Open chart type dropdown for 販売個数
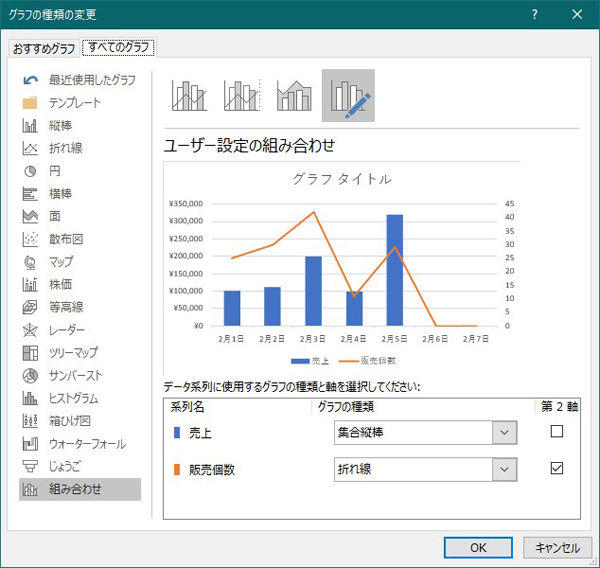Image resolution: width=600 pixels, height=568 pixels. [x=505, y=469]
